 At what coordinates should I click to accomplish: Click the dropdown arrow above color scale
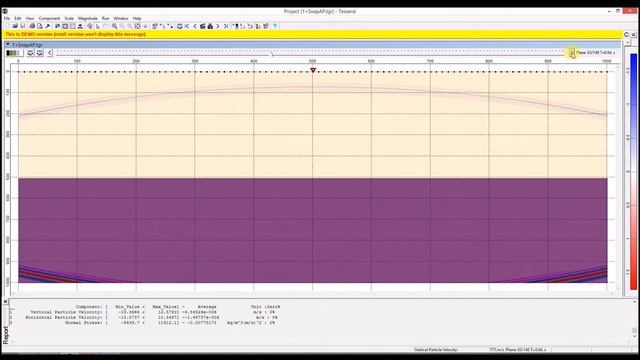[627, 43]
